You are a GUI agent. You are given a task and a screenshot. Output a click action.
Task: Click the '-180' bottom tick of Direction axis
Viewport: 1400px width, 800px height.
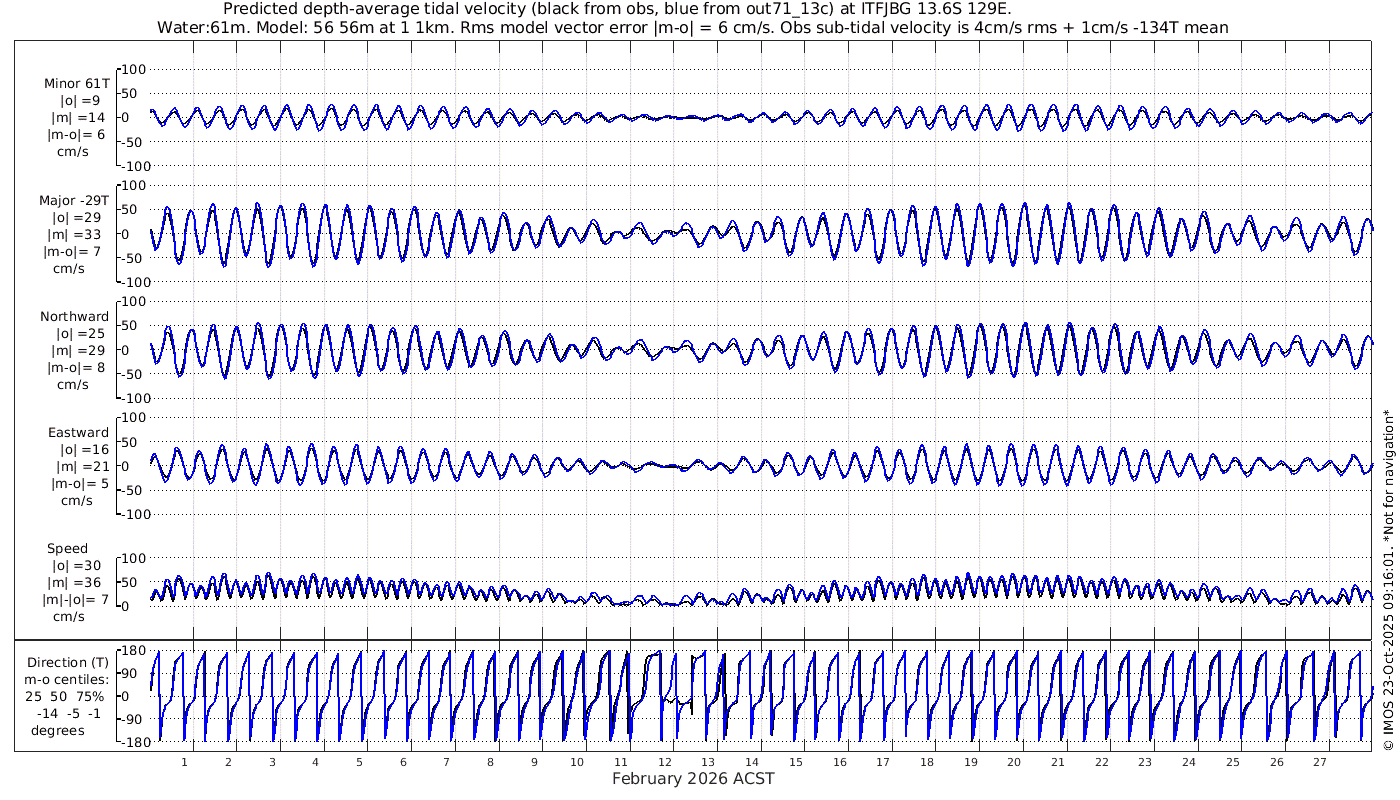(x=132, y=742)
